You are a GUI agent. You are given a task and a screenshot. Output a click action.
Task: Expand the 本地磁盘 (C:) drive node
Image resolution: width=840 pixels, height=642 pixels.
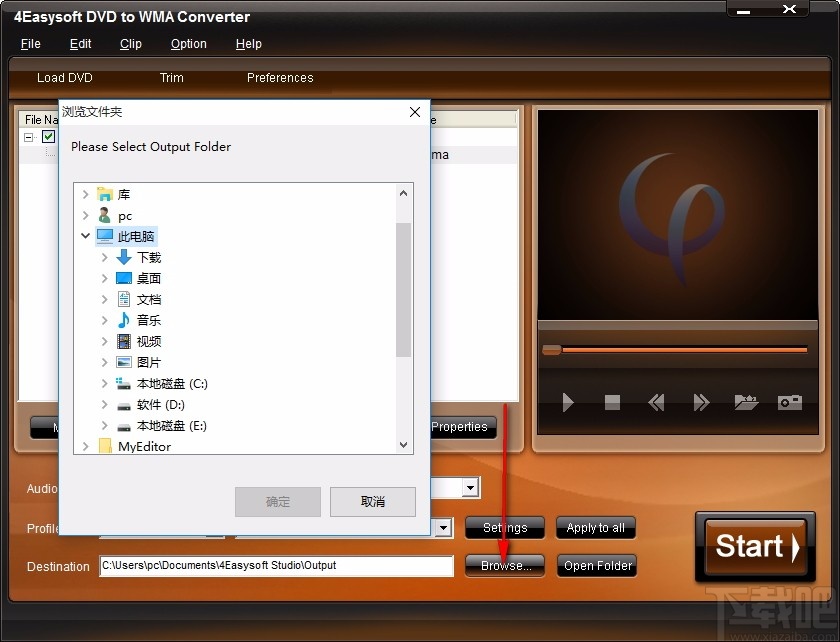[x=104, y=383]
